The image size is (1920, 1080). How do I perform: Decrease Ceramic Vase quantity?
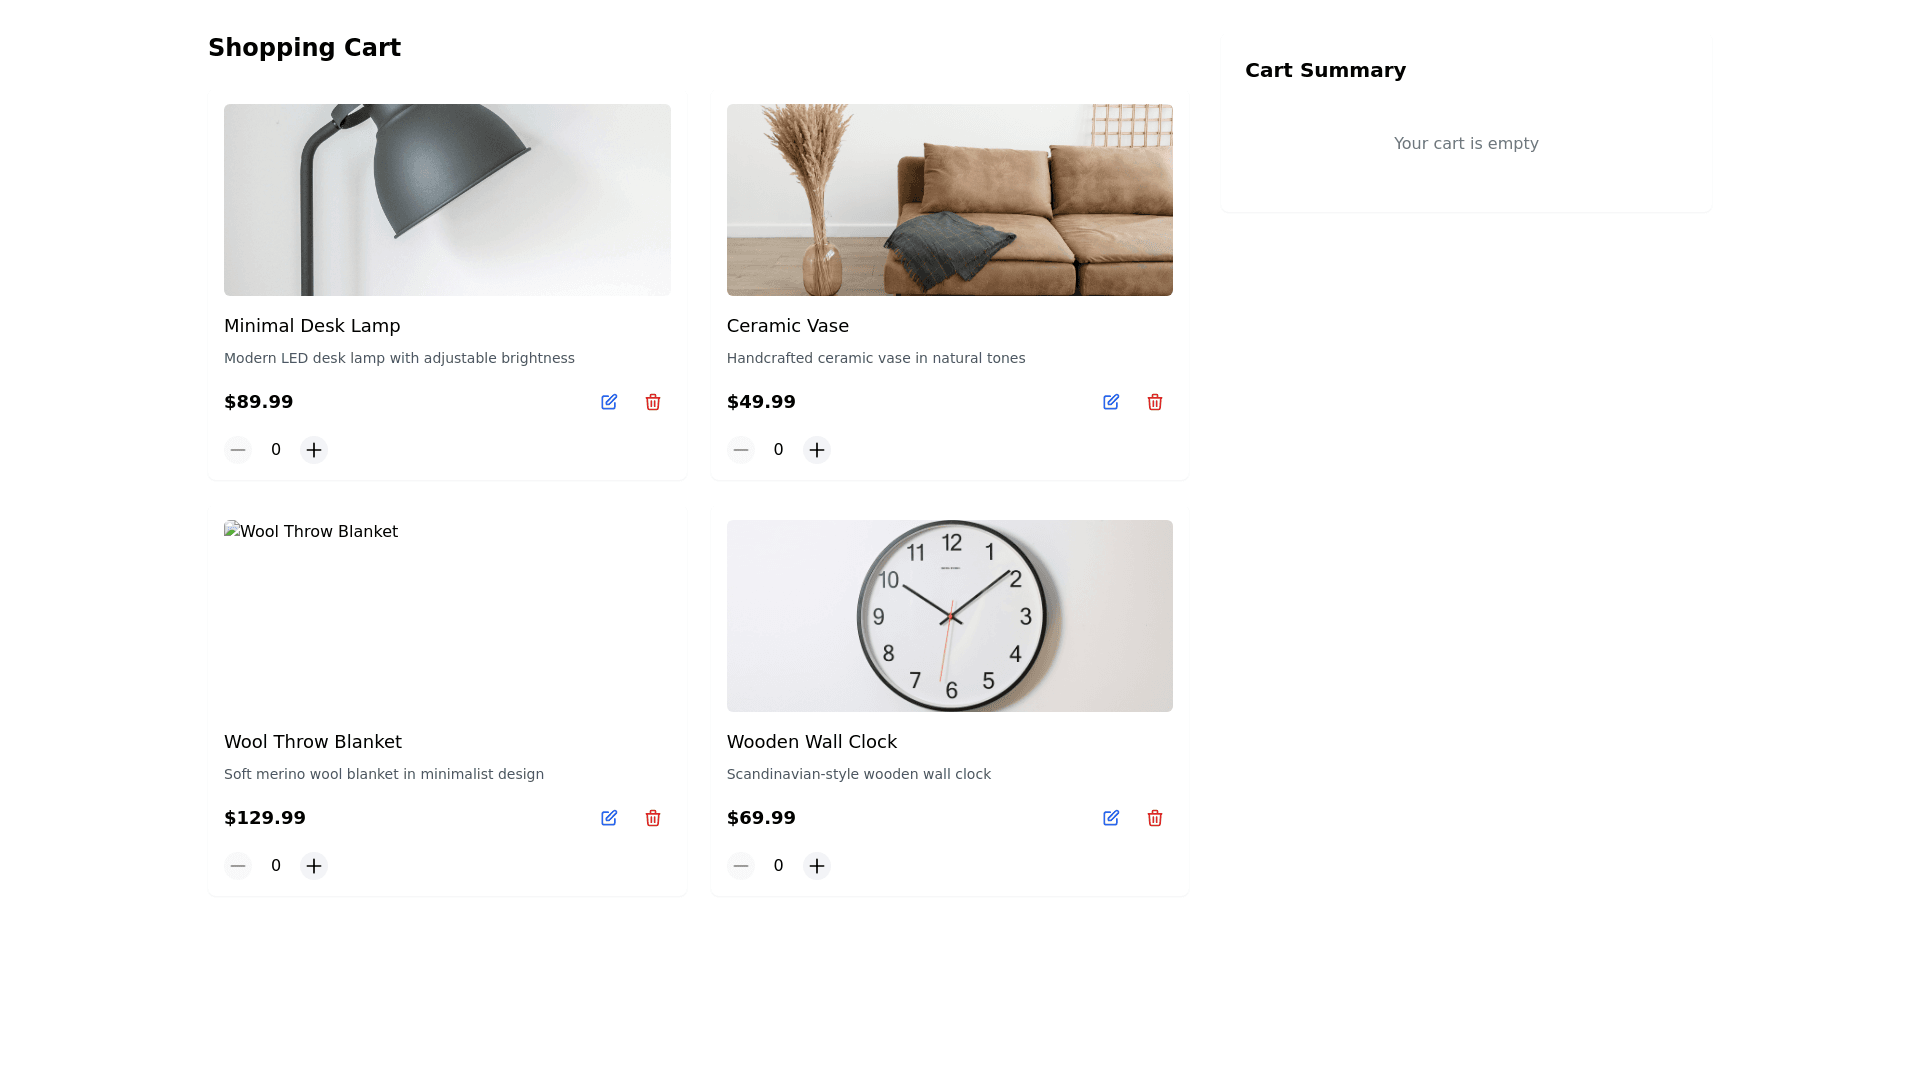(x=741, y=450)
